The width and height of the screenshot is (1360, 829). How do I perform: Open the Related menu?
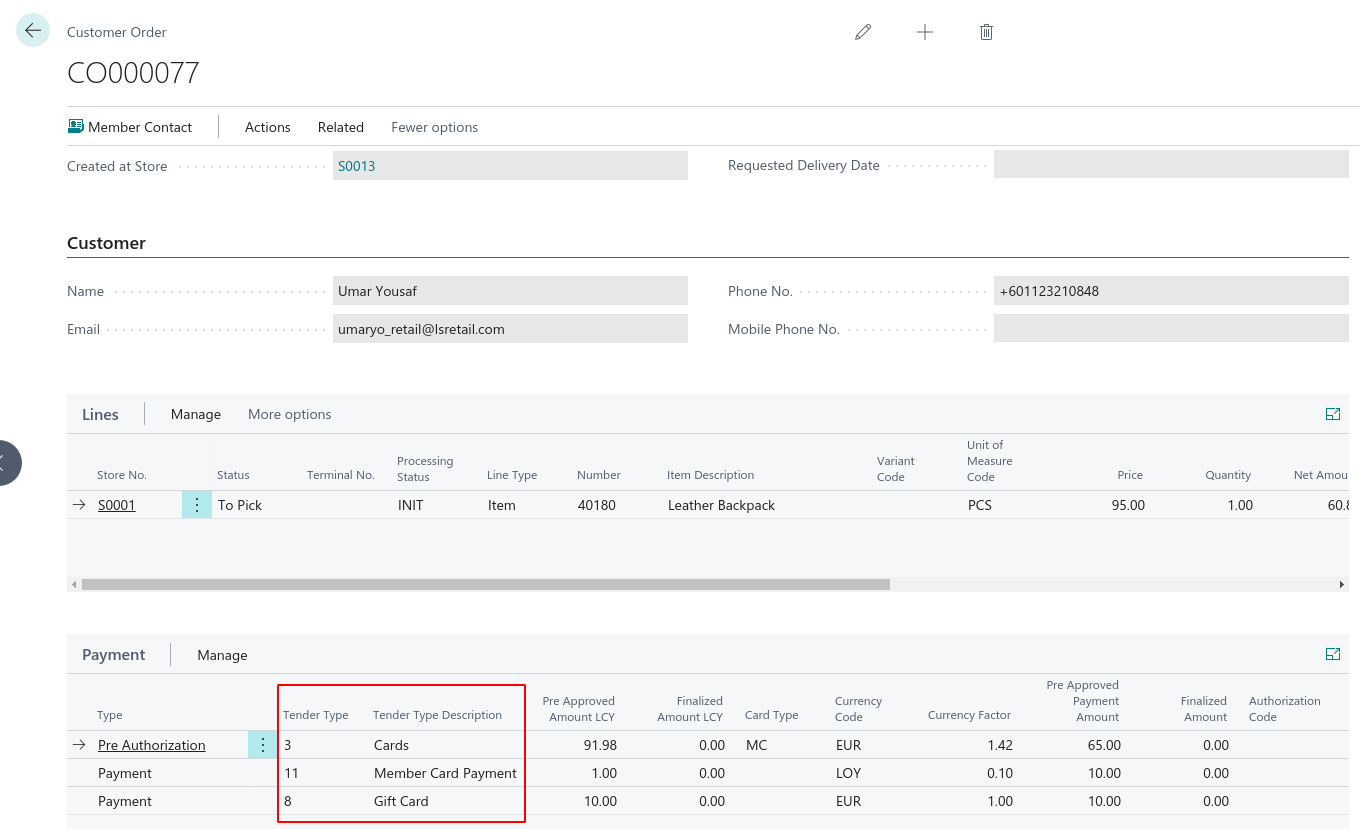point(340,127)
